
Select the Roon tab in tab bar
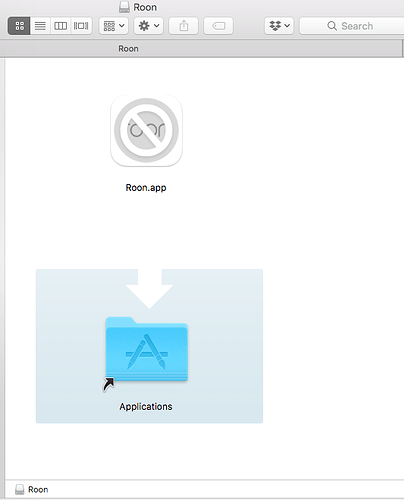coord(201,49)
